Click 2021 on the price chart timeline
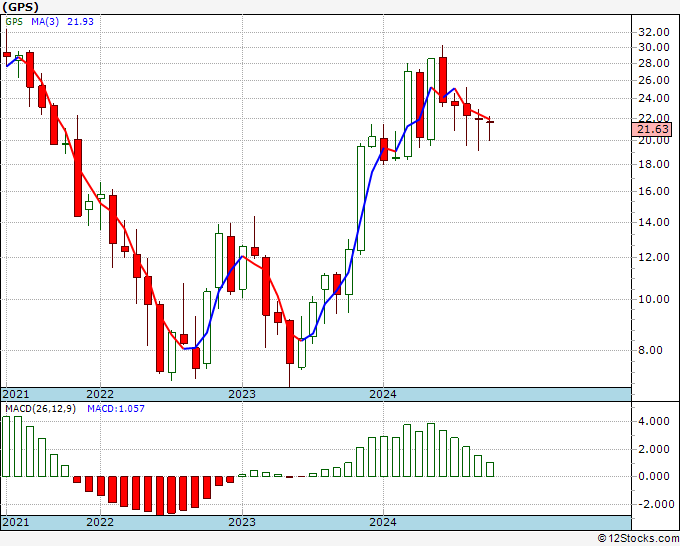Screen dimensions: 680x546 [x=16, y=394]
